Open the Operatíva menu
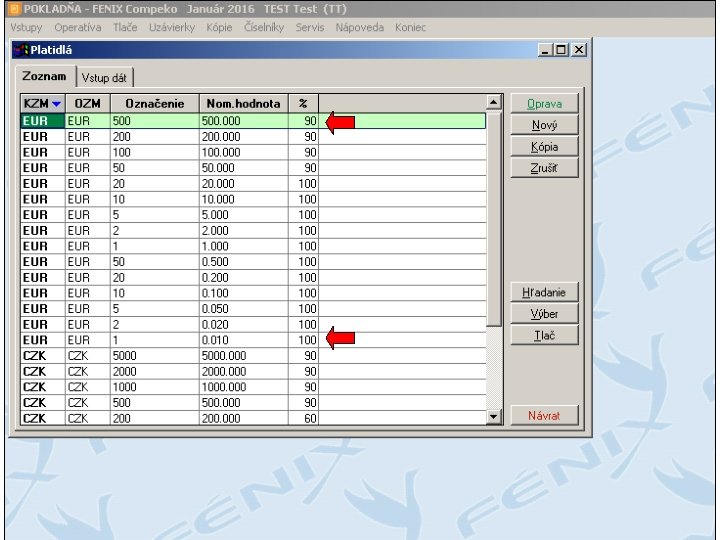This screenshot has width=720, height=540. coord(78,28)
